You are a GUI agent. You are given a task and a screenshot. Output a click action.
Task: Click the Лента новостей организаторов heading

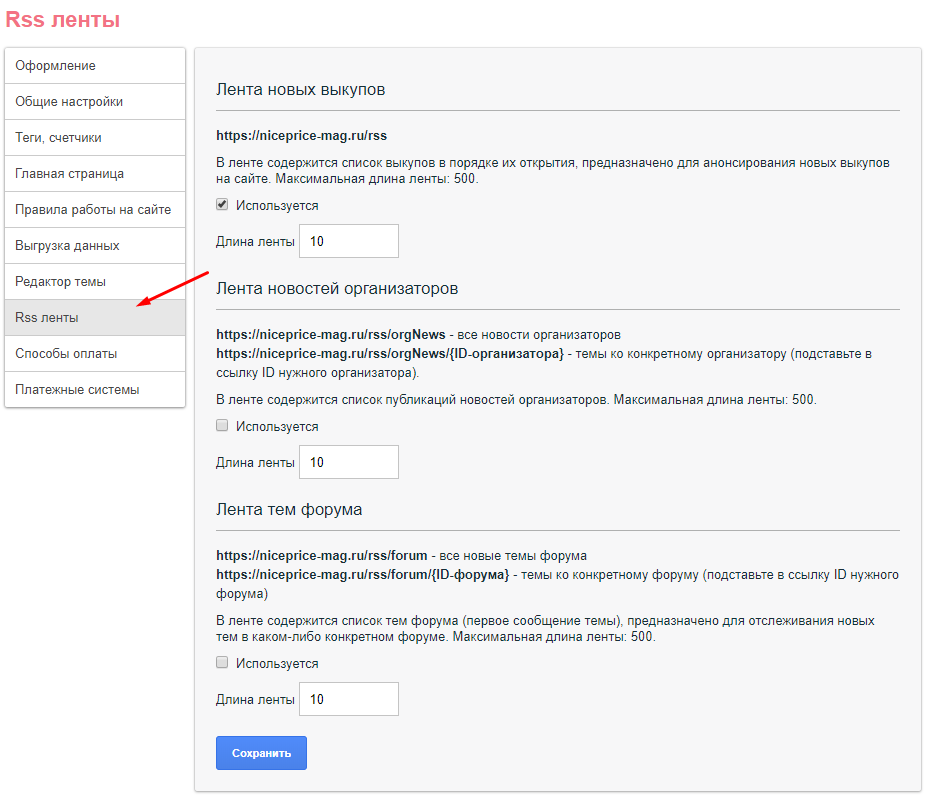click(337, 289)
